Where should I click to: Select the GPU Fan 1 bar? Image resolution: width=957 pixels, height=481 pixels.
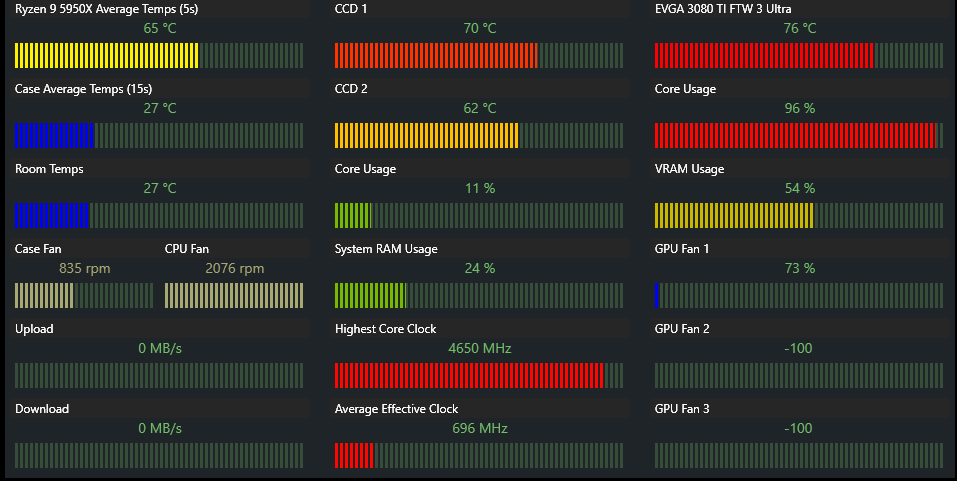(x=799, y=295)
